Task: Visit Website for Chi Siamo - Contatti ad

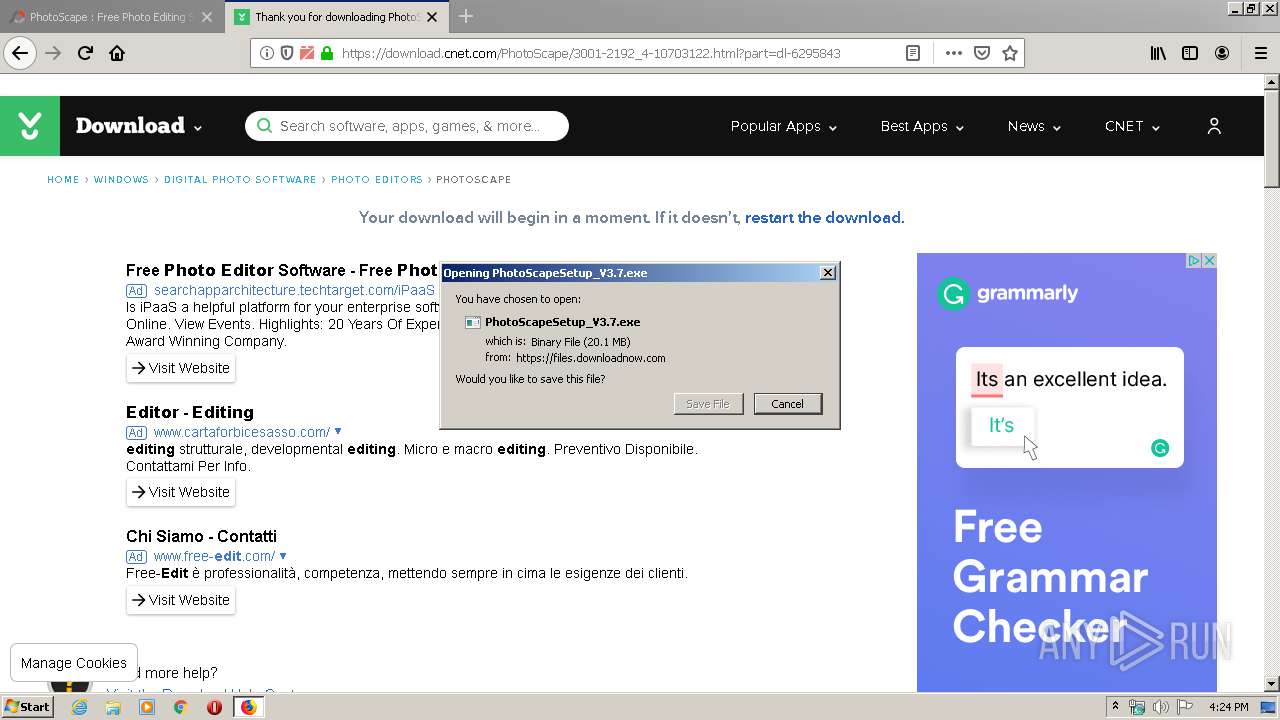Action: [x=181, y=600]
